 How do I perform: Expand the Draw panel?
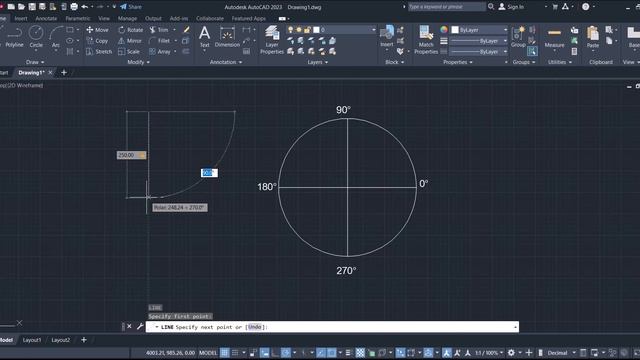35,62
